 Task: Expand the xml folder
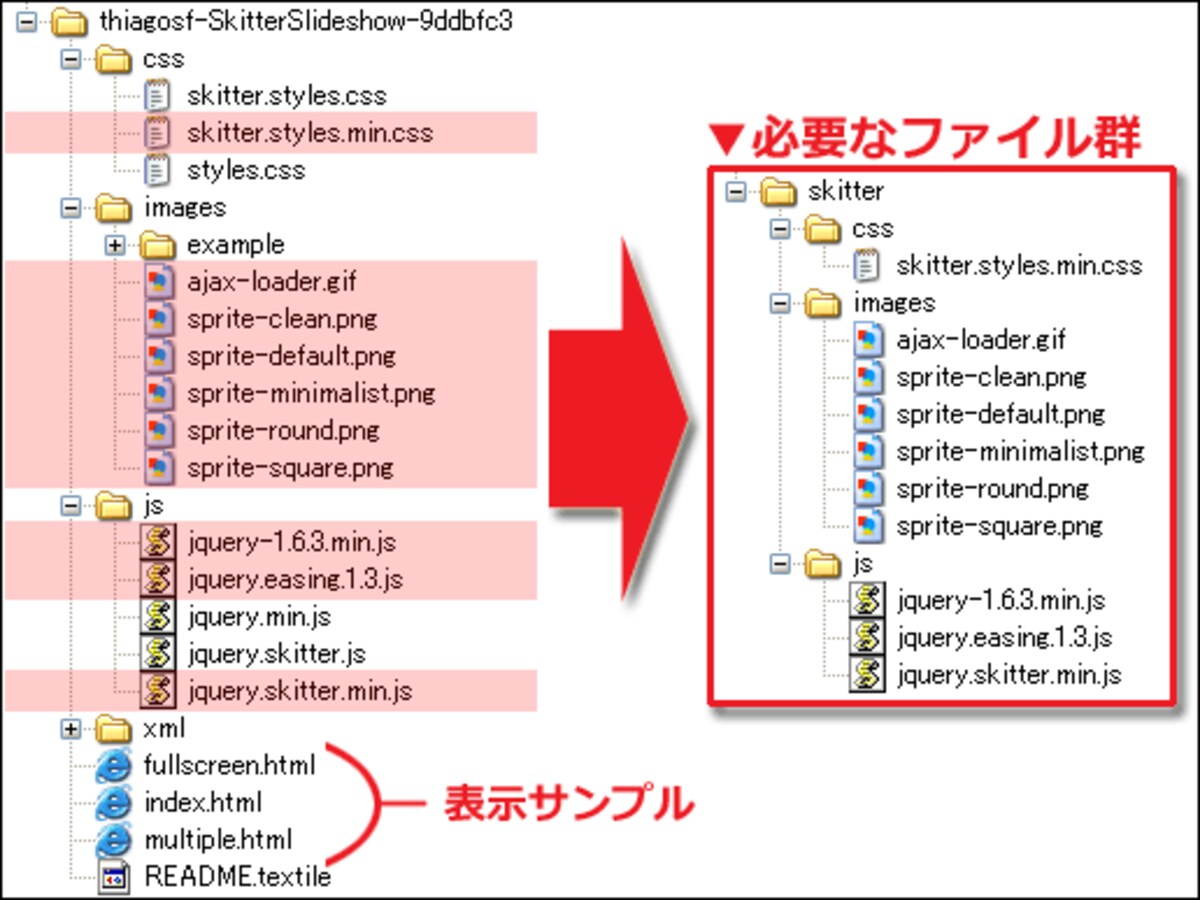pyautogui.click(x=70, y=728)
